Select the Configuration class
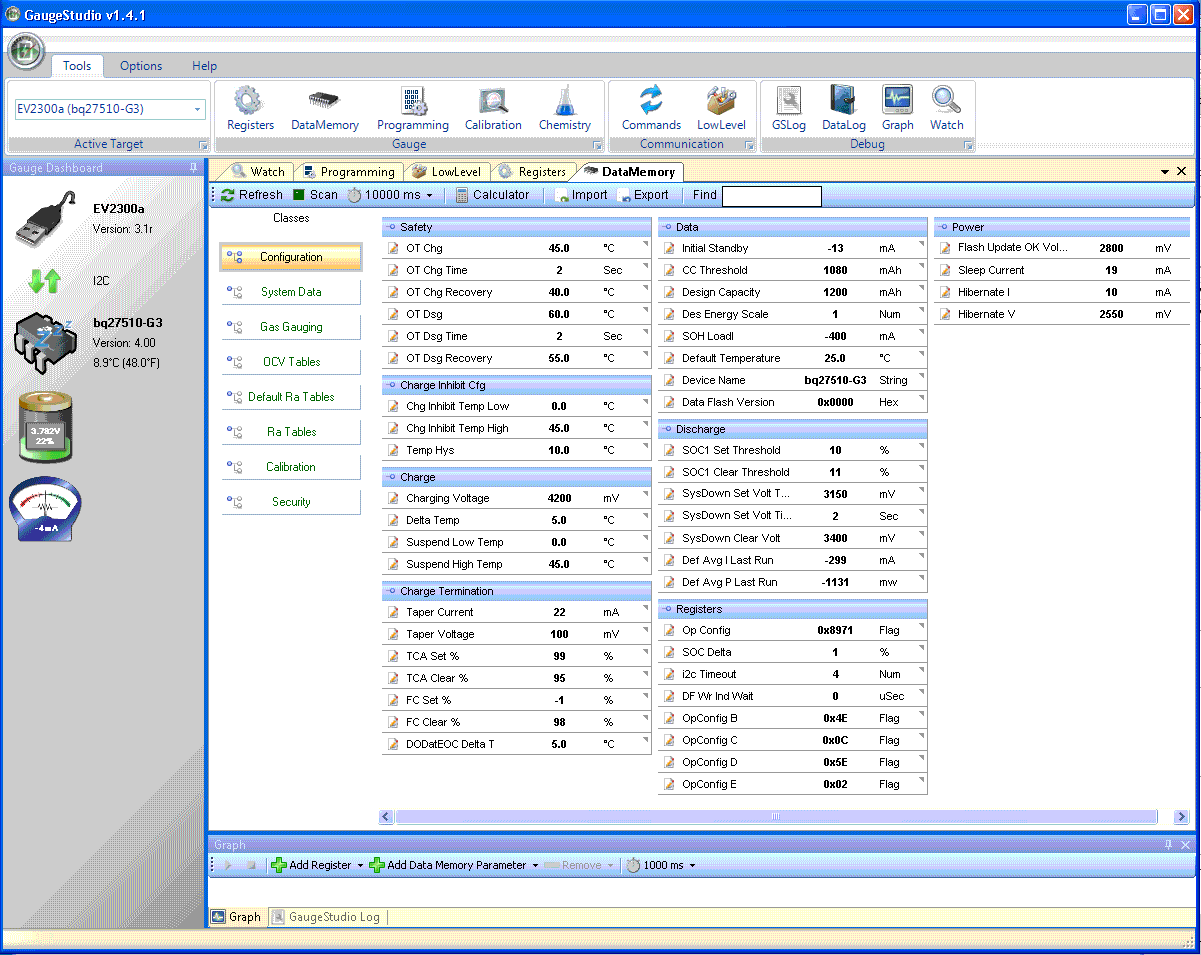The height and width of the screenshot is (955, 1201). (291, 257)
